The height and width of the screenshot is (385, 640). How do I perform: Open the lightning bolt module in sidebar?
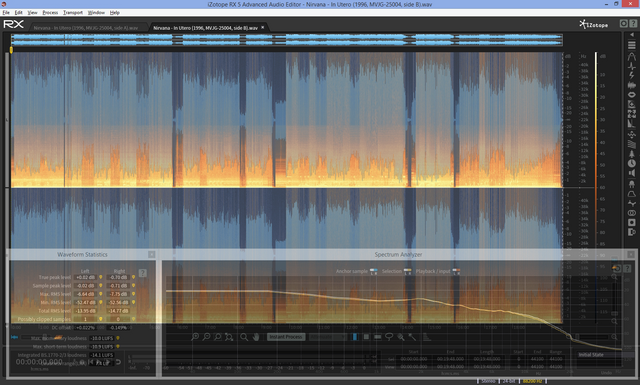tap(631, 76)
